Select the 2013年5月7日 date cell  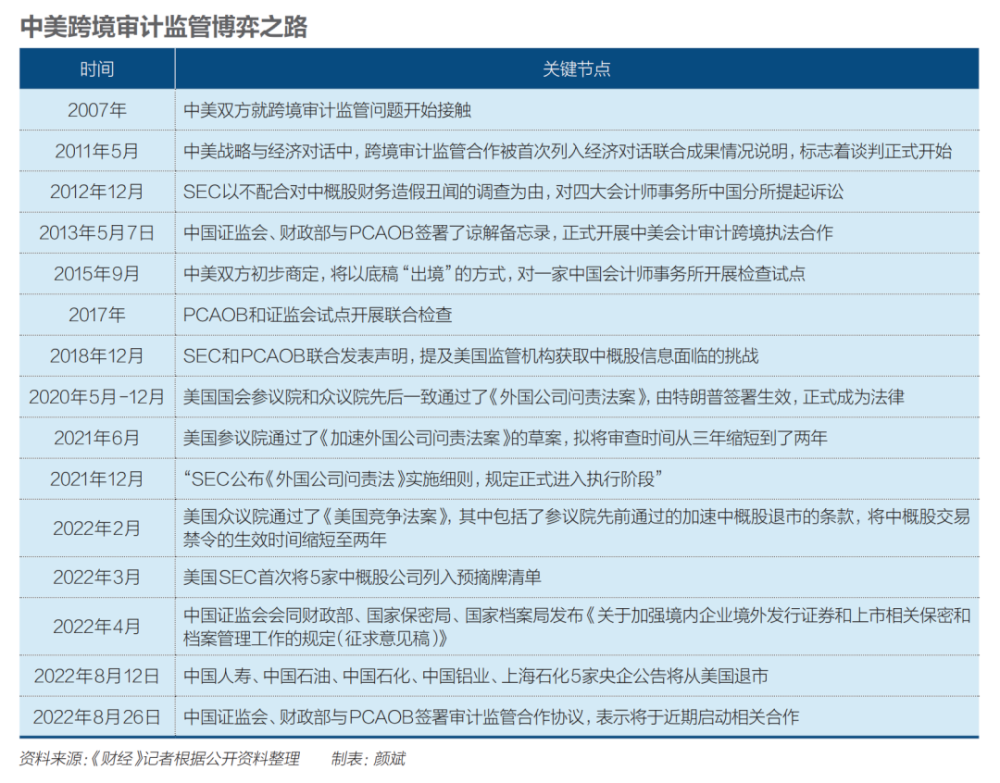tap(97, 232)
